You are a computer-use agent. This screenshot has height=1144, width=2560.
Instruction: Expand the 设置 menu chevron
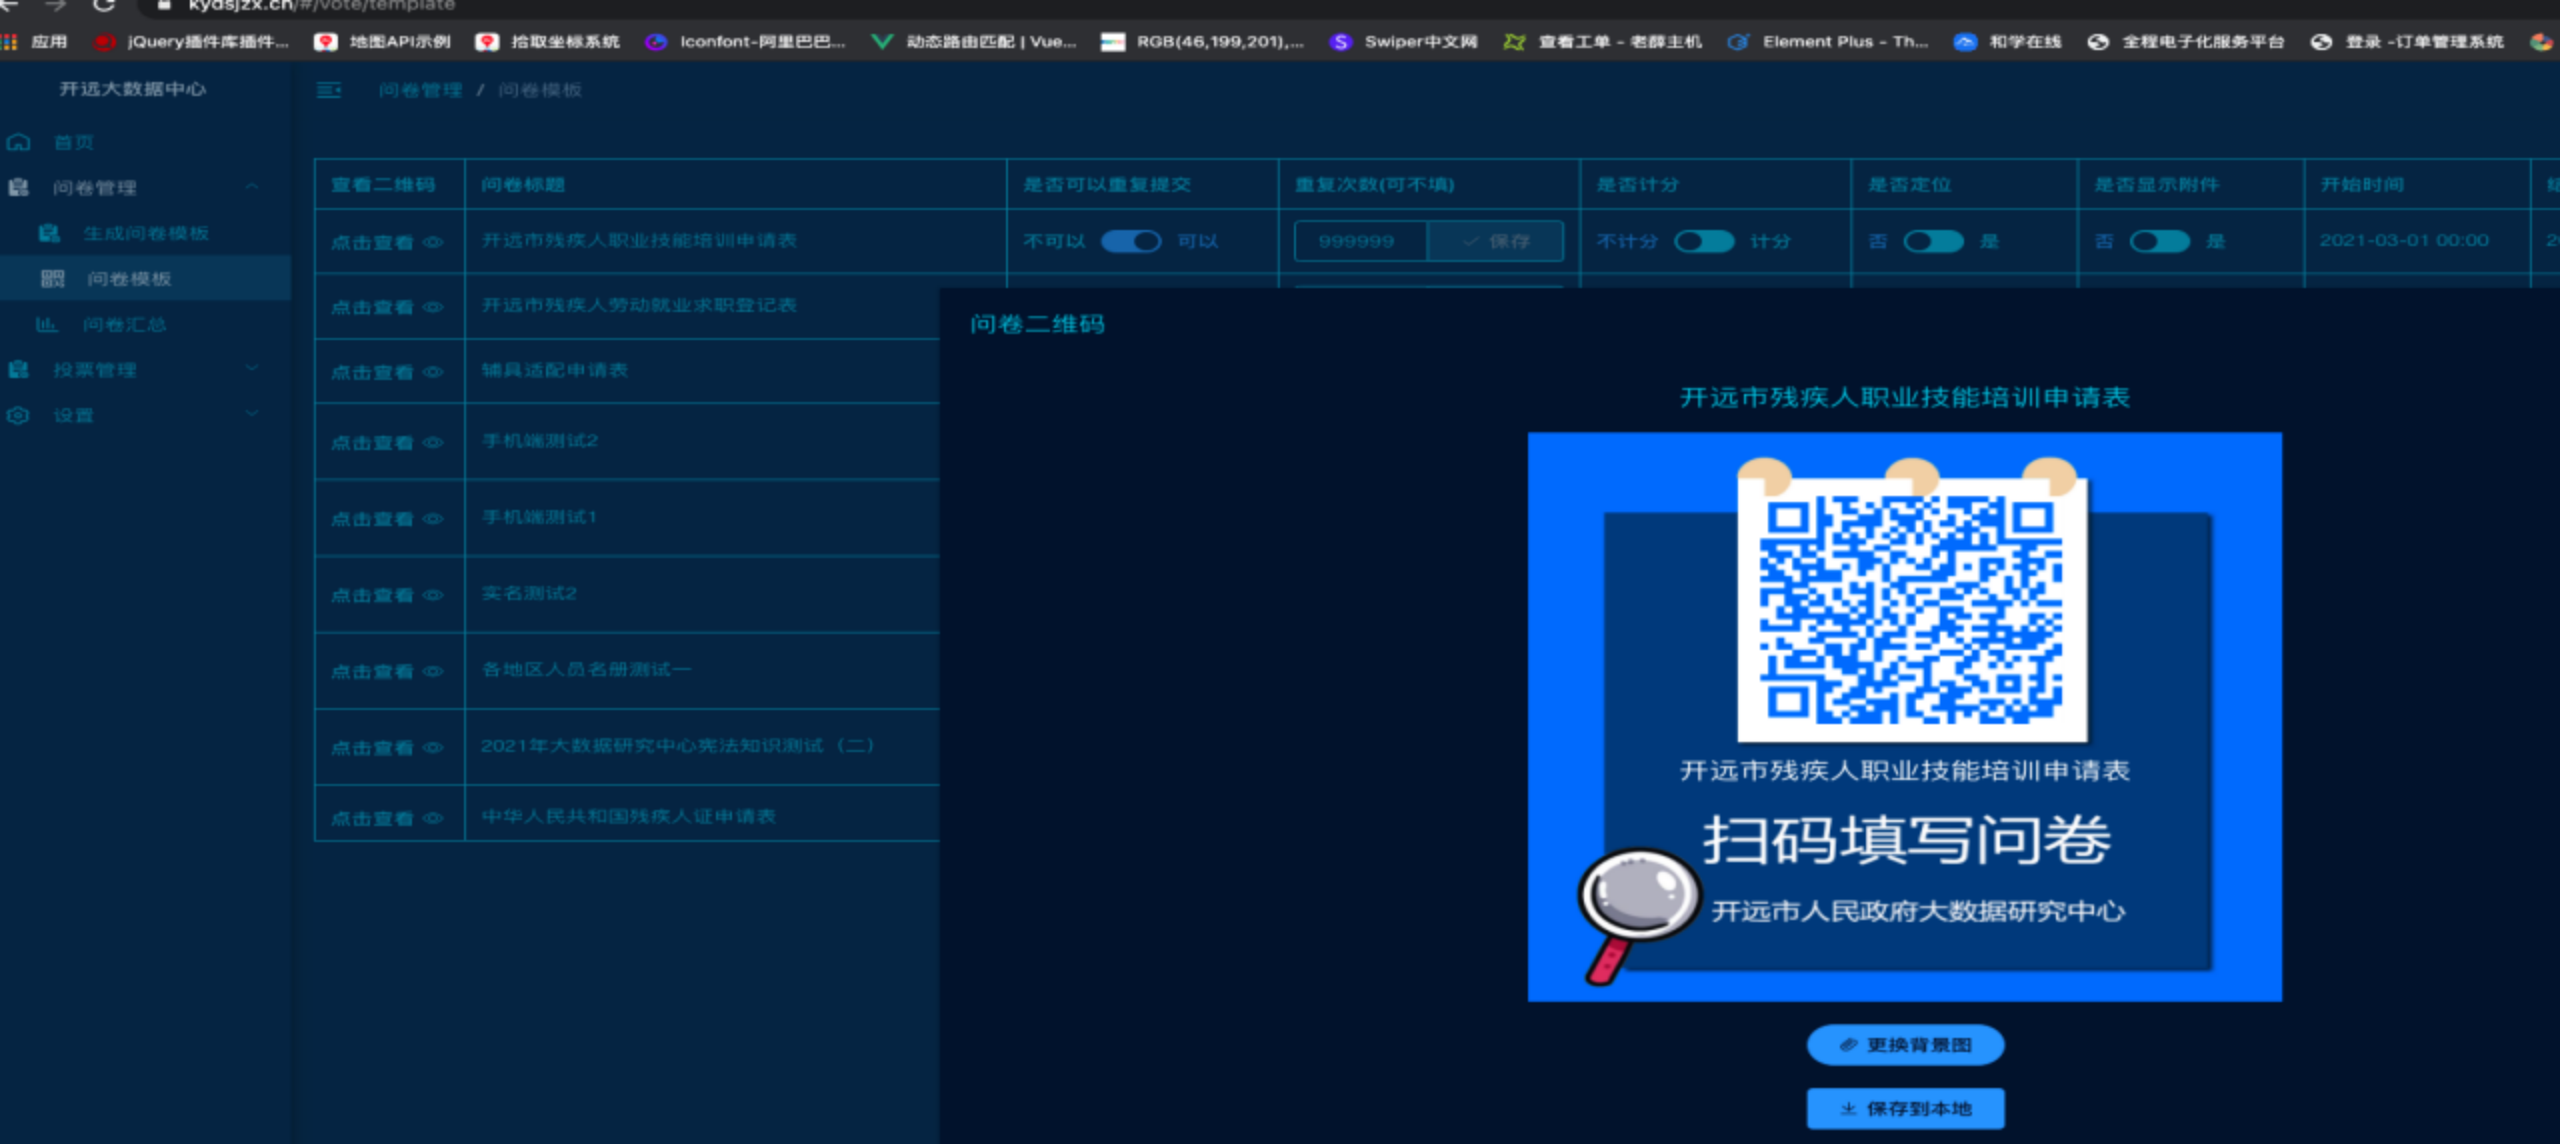coord(252,414)
